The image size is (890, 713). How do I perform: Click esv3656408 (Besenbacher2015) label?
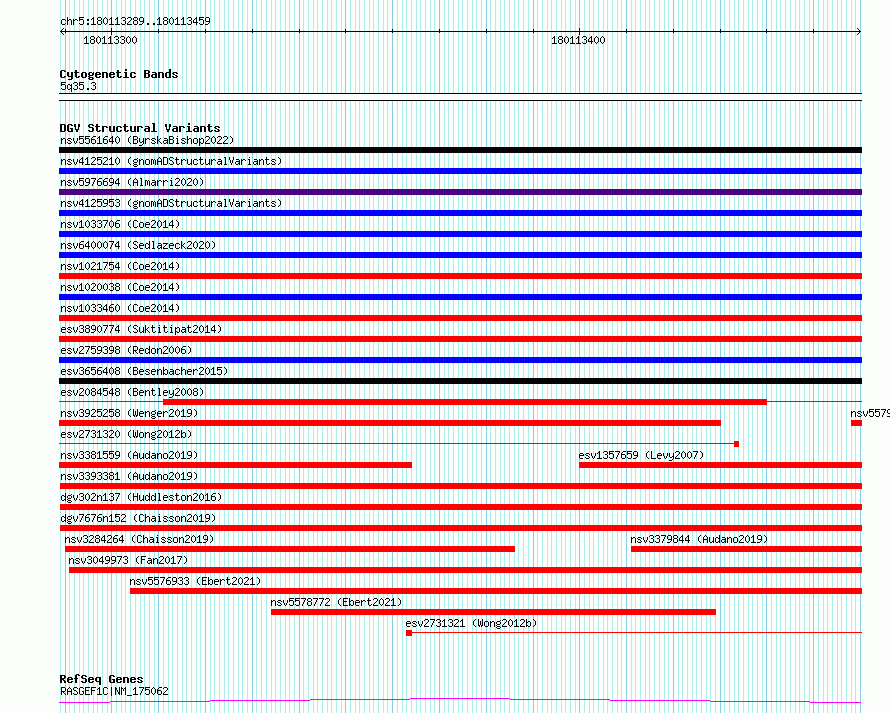click(144, 371)
